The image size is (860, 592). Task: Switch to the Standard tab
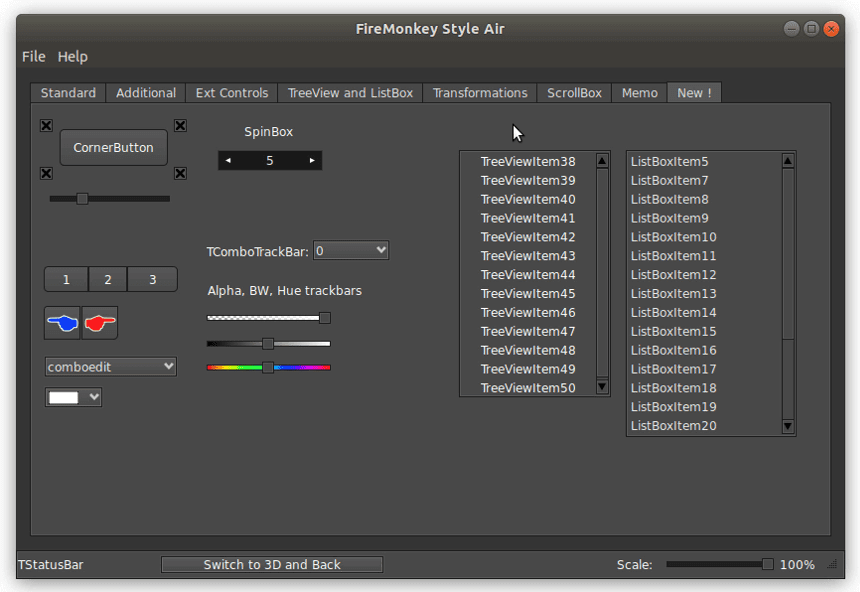pos(68,93)
